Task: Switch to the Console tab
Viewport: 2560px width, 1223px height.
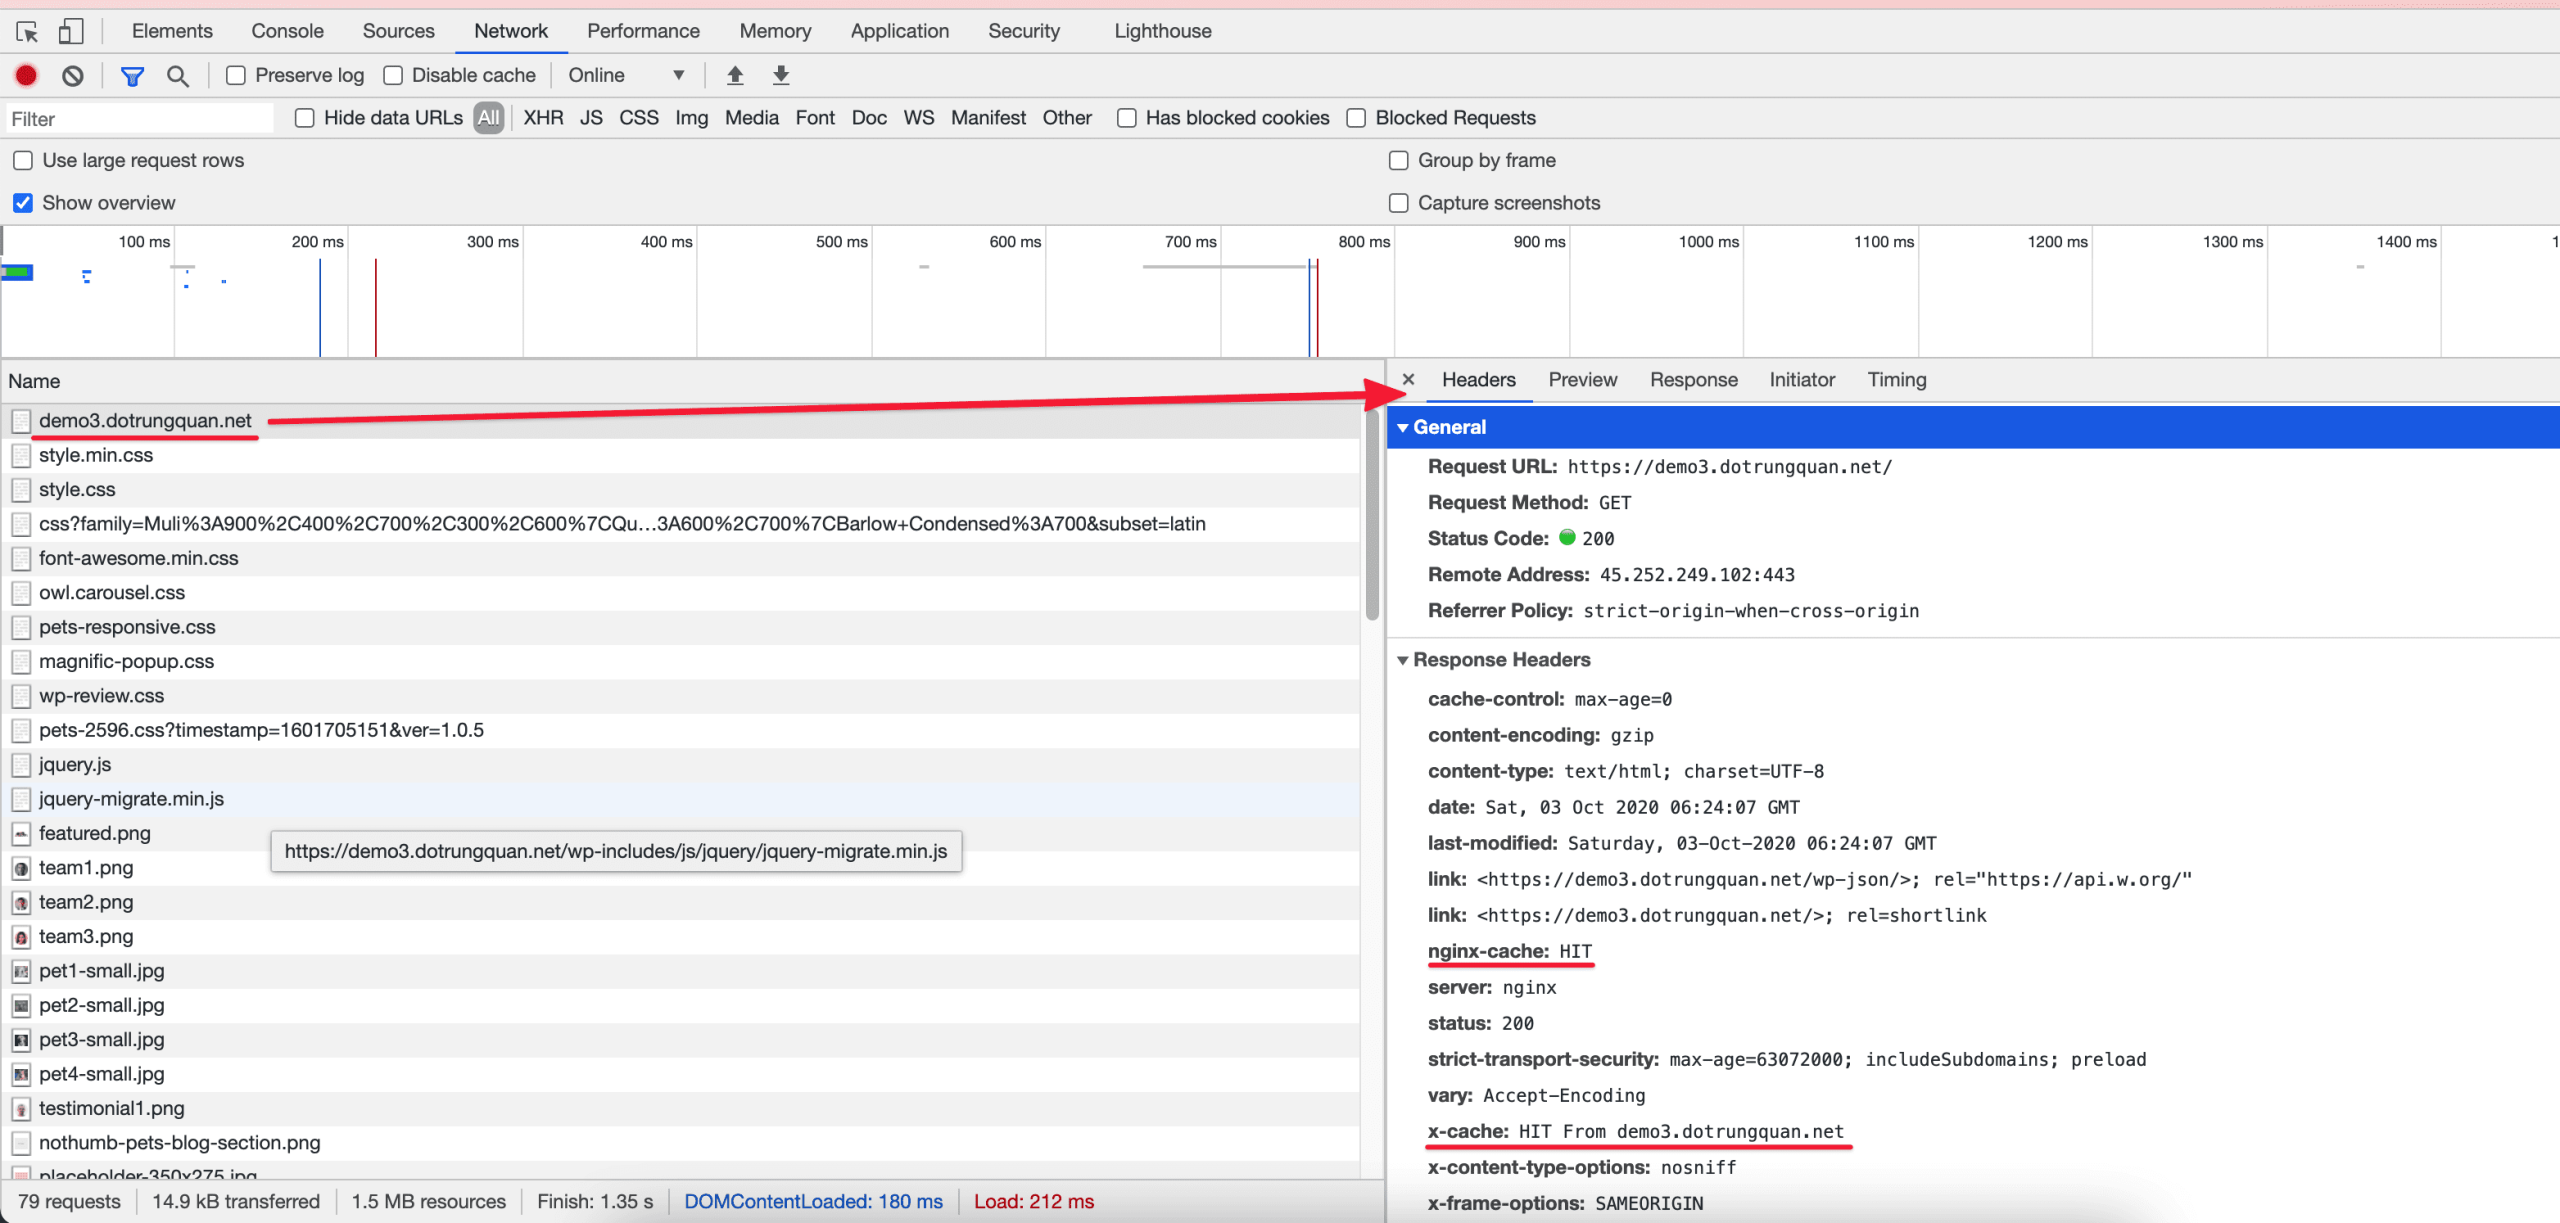Action: (287, 31)
